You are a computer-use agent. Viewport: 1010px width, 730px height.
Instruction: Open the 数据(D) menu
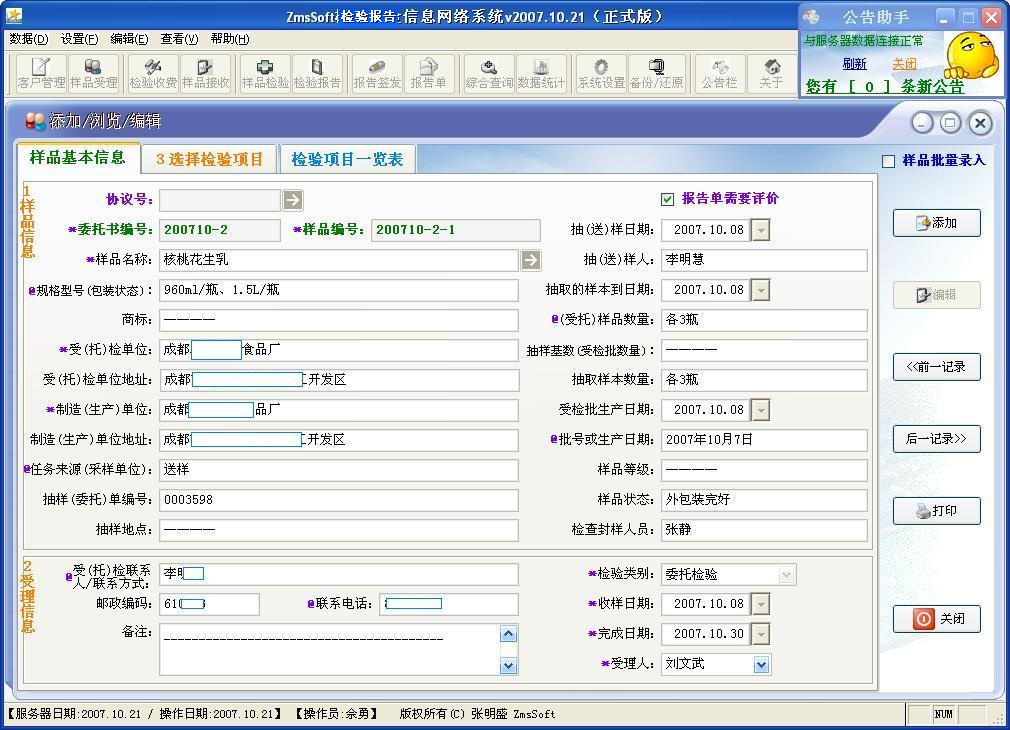click(28, 39)
